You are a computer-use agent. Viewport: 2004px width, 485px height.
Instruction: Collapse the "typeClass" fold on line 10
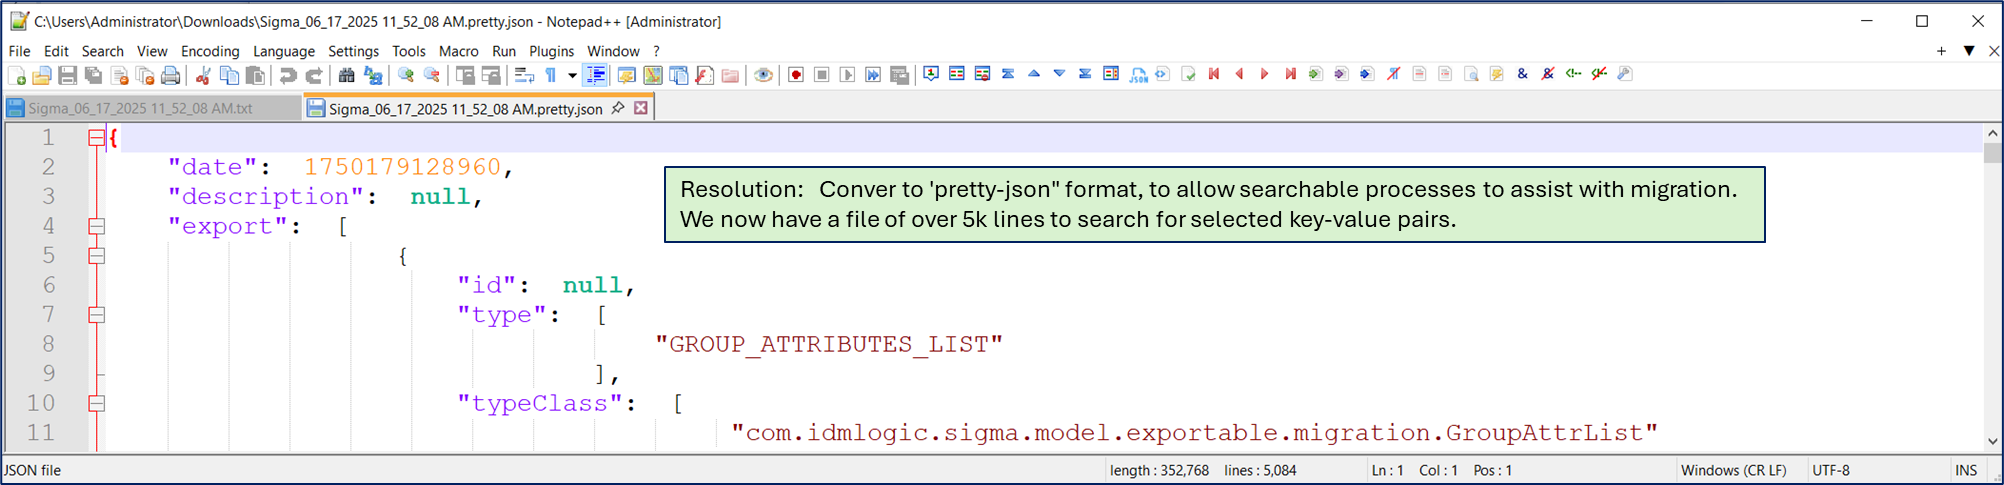point(97,404)
